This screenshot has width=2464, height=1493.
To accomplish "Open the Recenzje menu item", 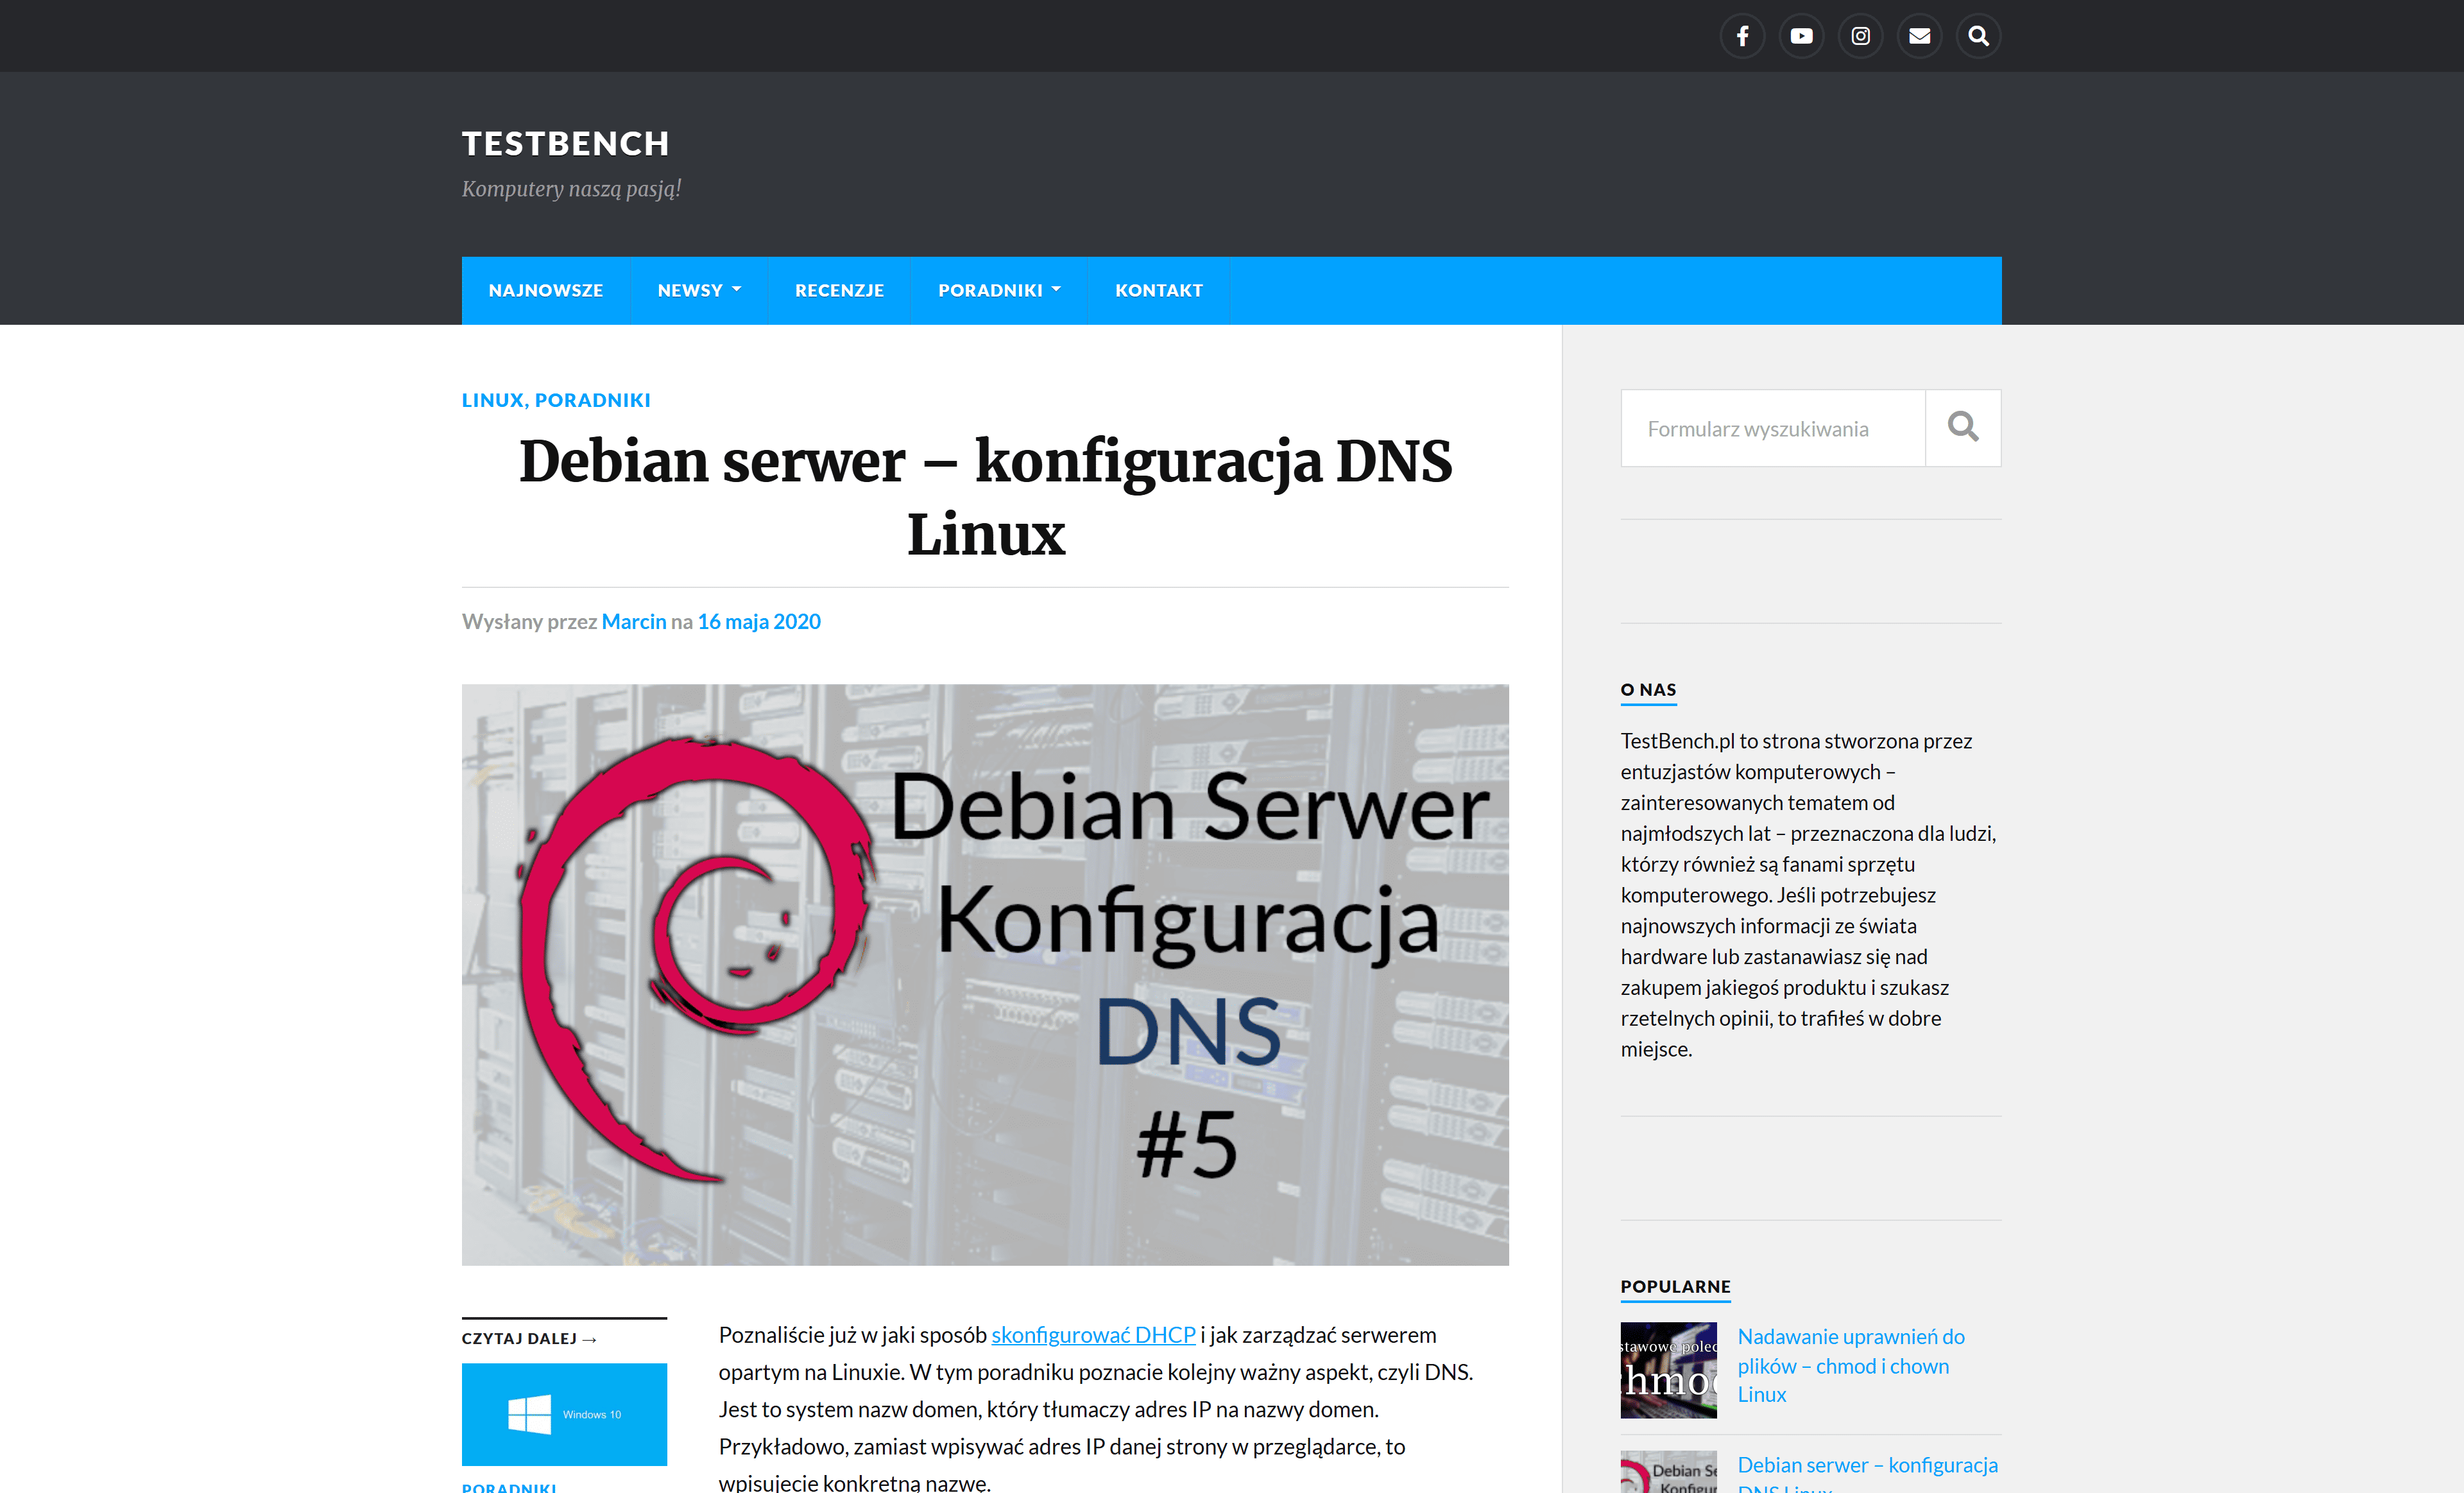I will point(839,290).
